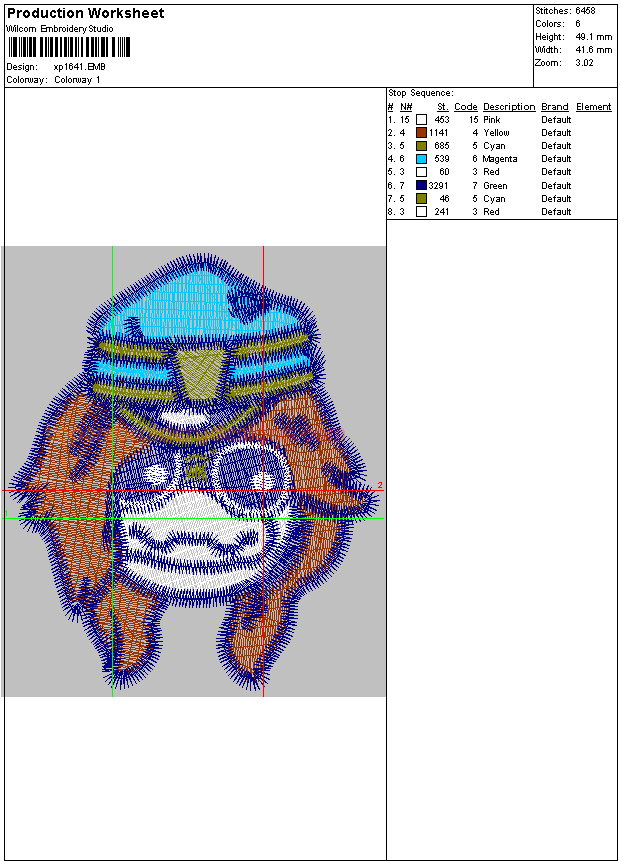
Task: Click the 'Green' description in row 6
Action: [495, 186]
